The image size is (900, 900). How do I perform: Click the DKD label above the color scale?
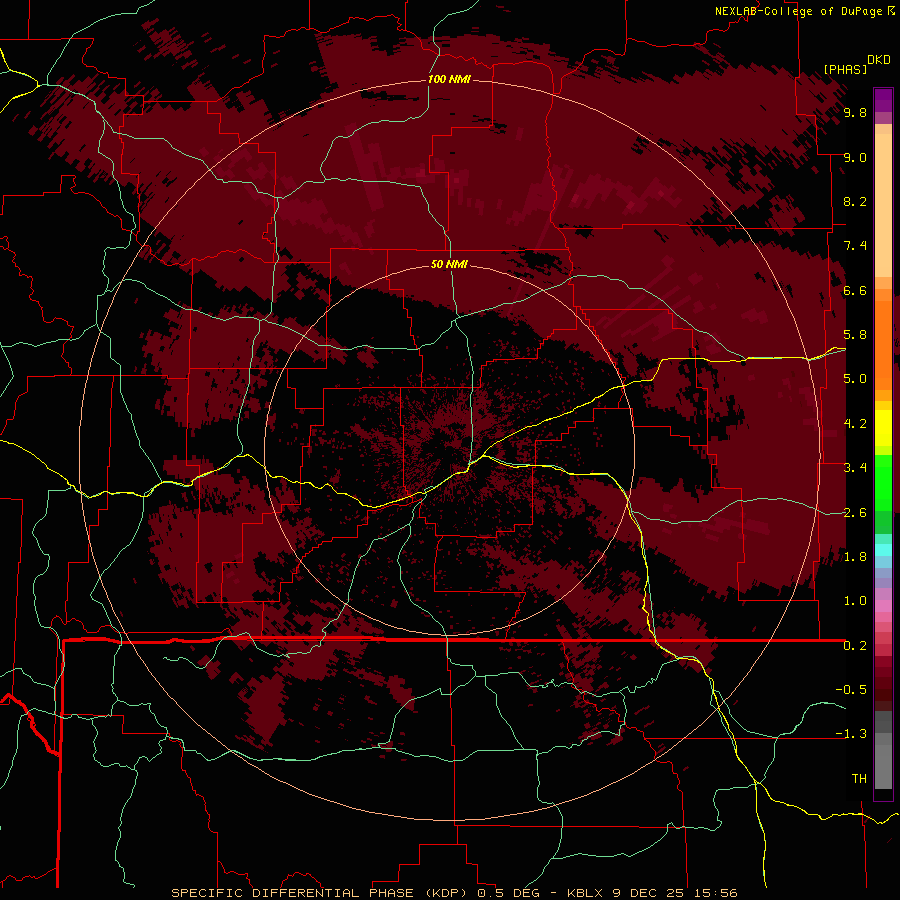pos(879,60)
